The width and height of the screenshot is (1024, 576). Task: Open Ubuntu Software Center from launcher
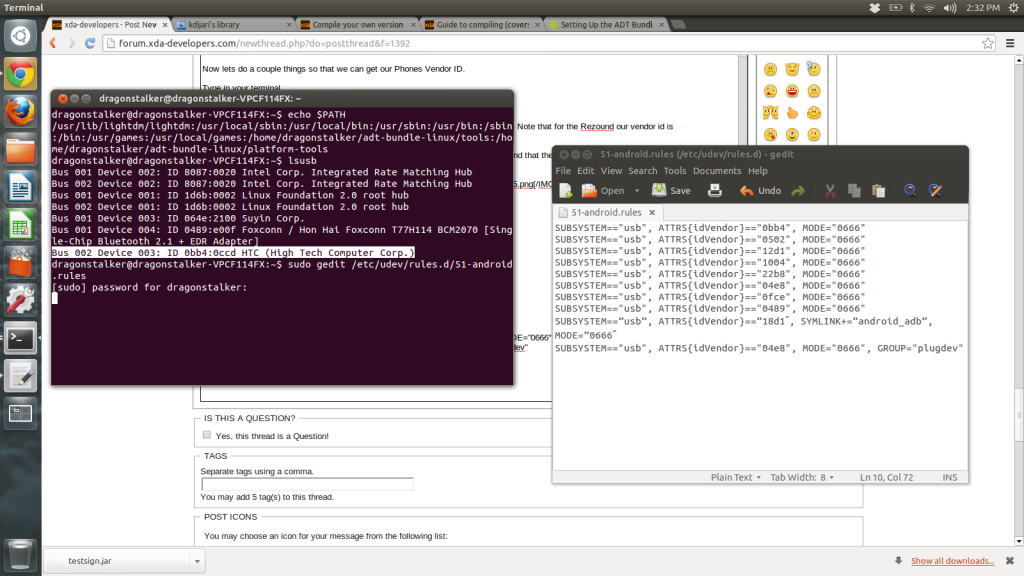pos(20,263)
